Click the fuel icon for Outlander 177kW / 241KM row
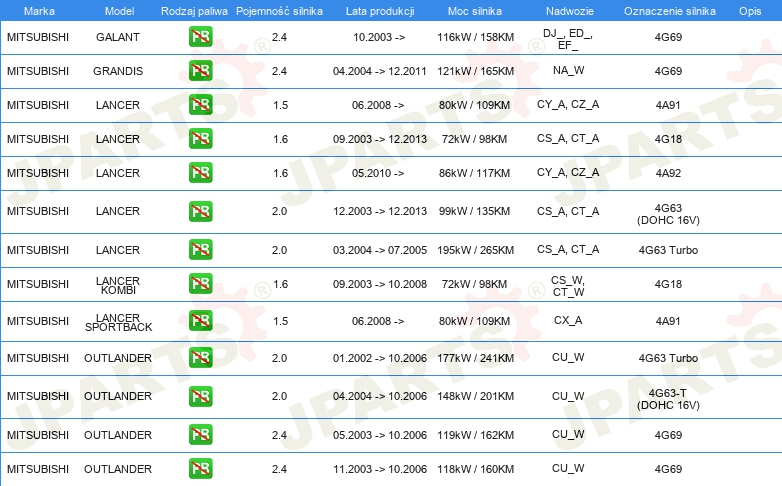This screenshot has height=486, width=782. [200, 357]
